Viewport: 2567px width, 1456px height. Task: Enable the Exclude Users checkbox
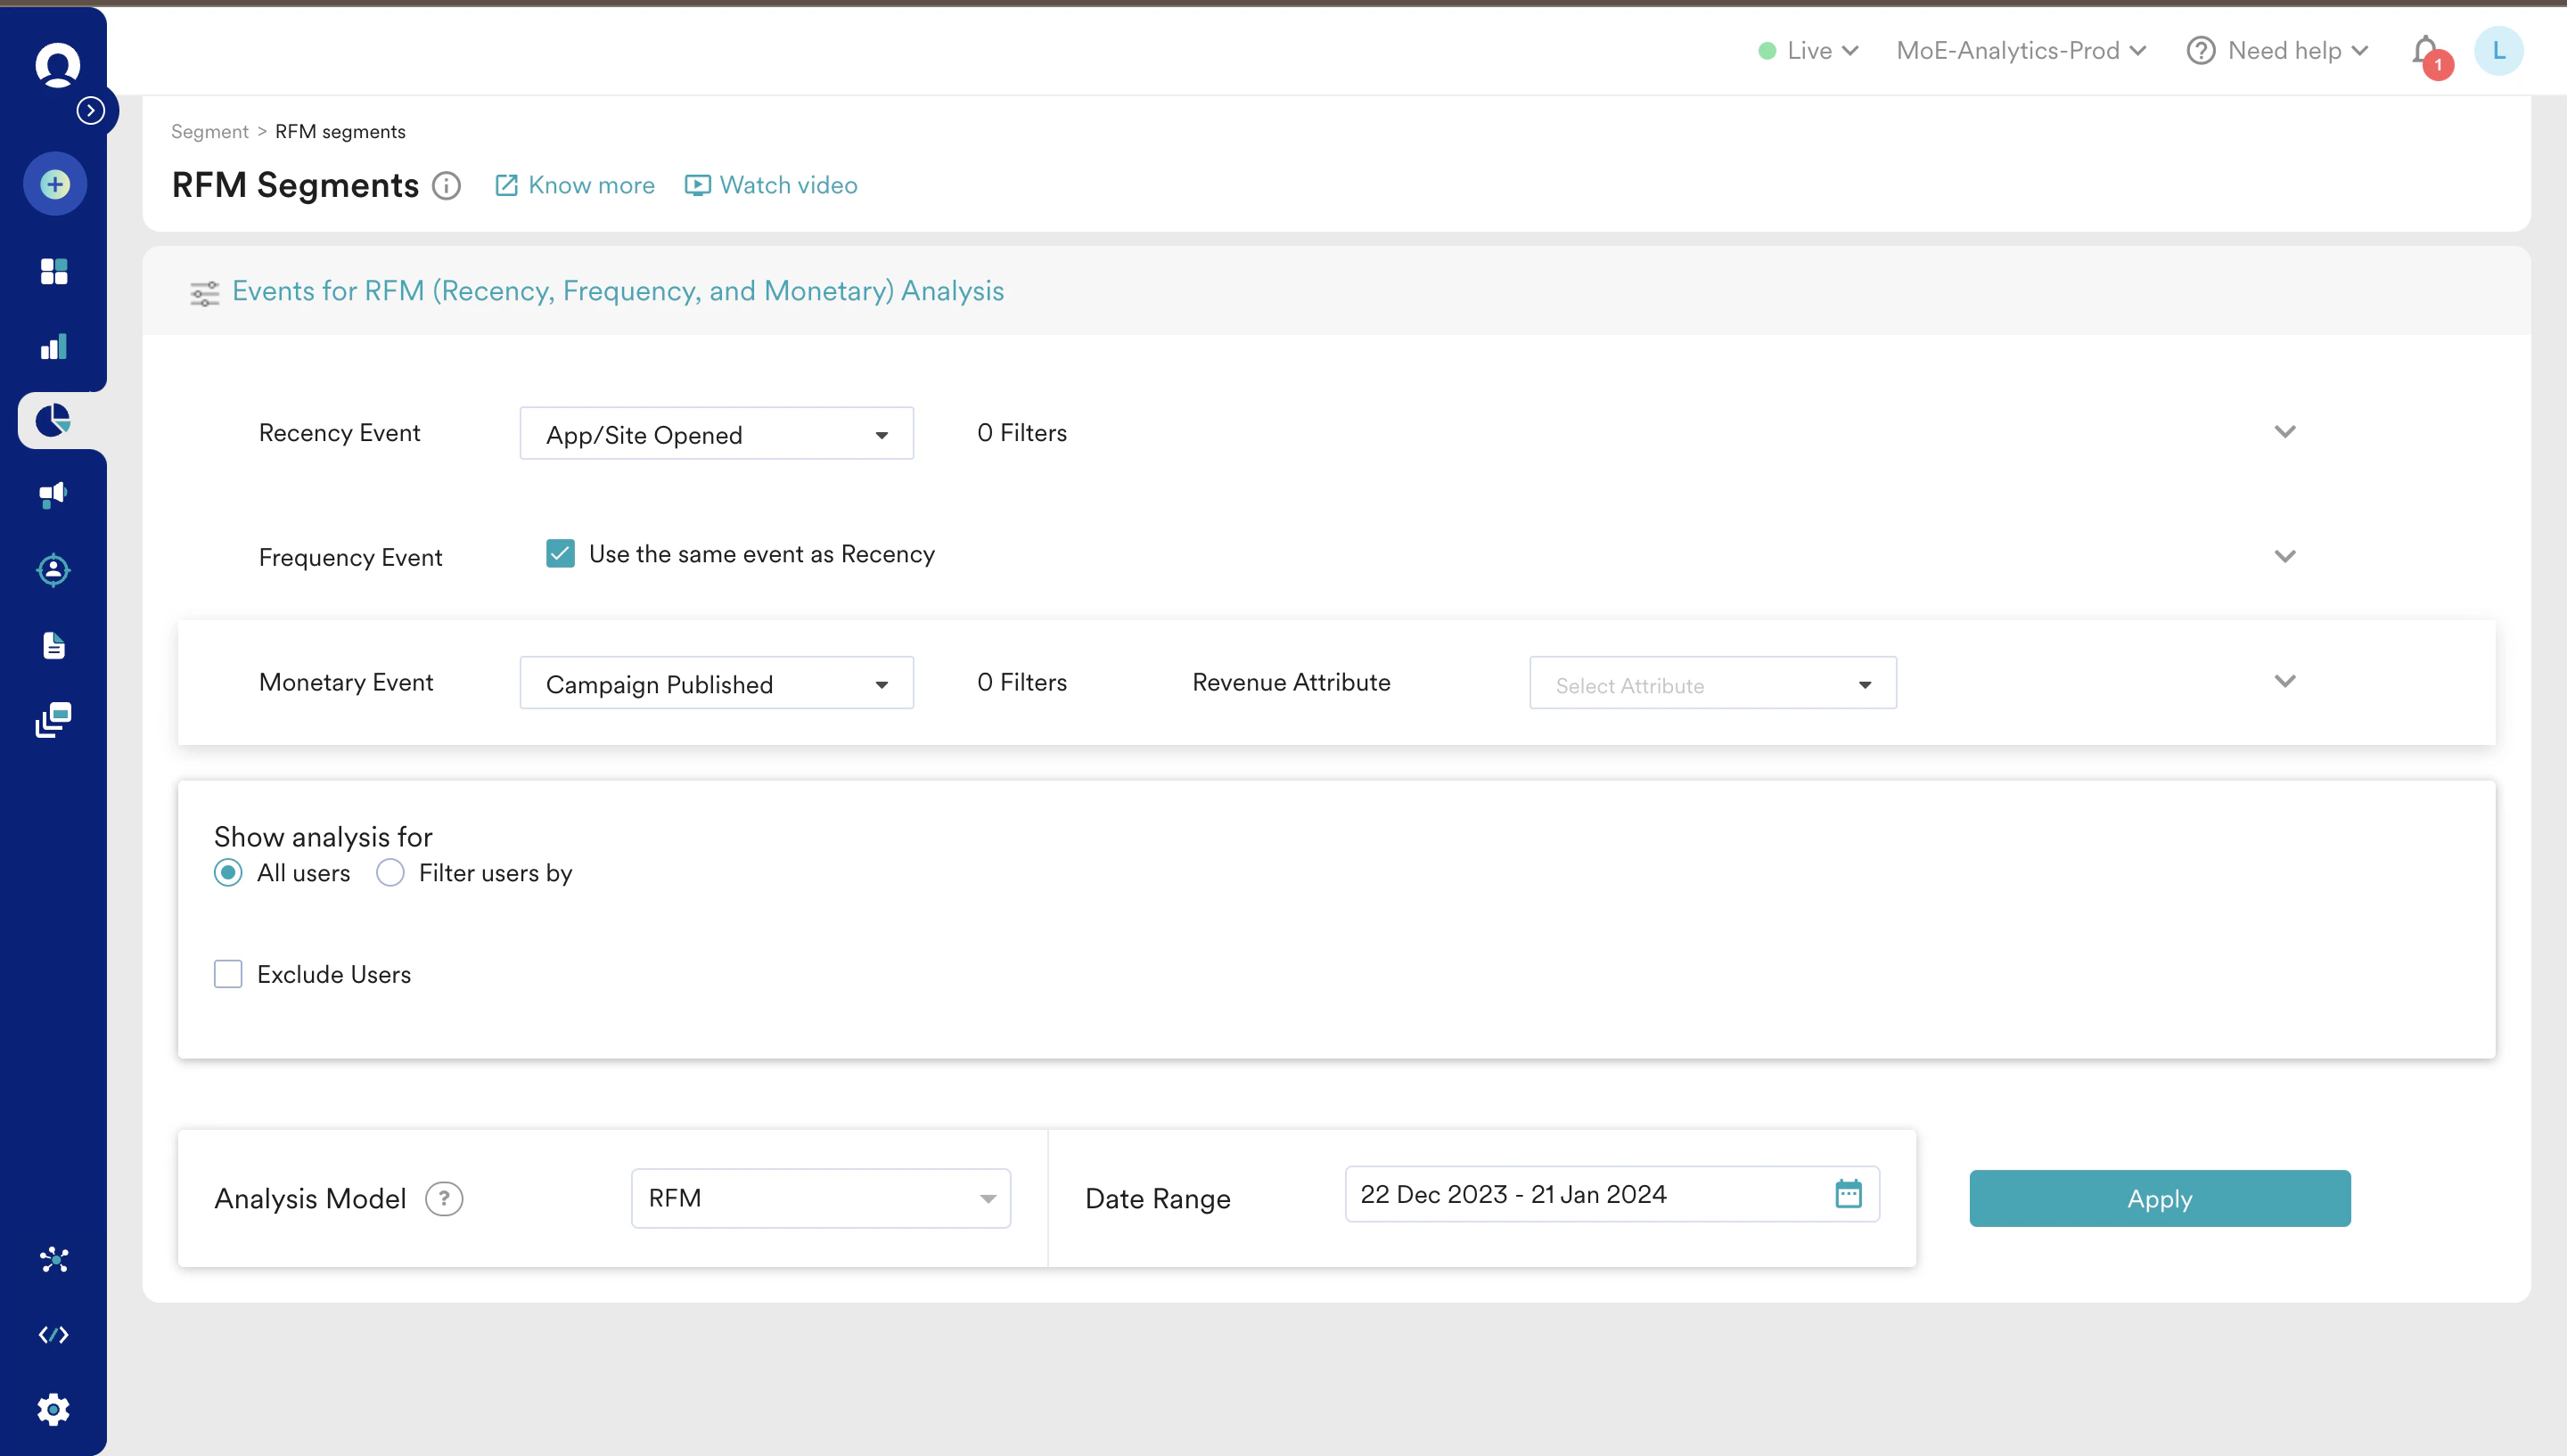point(228,974)
